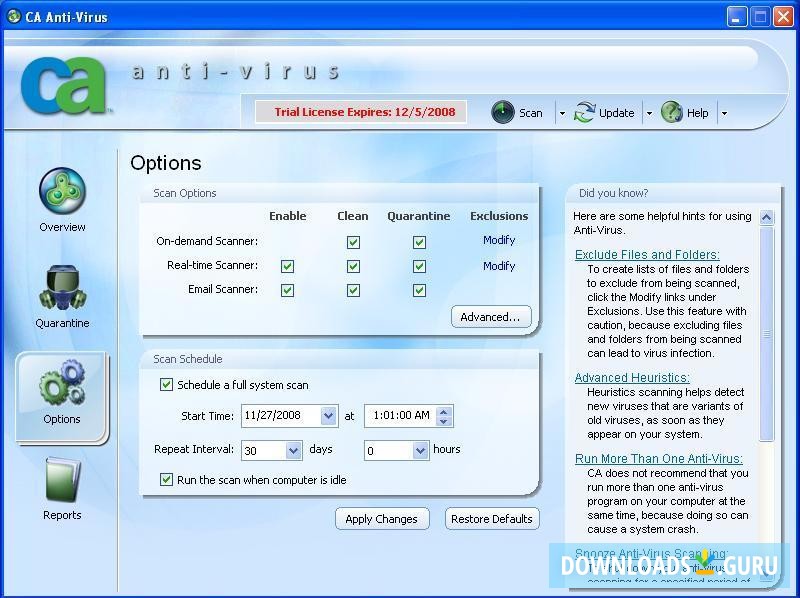This screenshot has width=800, height=598.
Task: Expand the Update dropdown arrow
Action: (x=649, y=113)
